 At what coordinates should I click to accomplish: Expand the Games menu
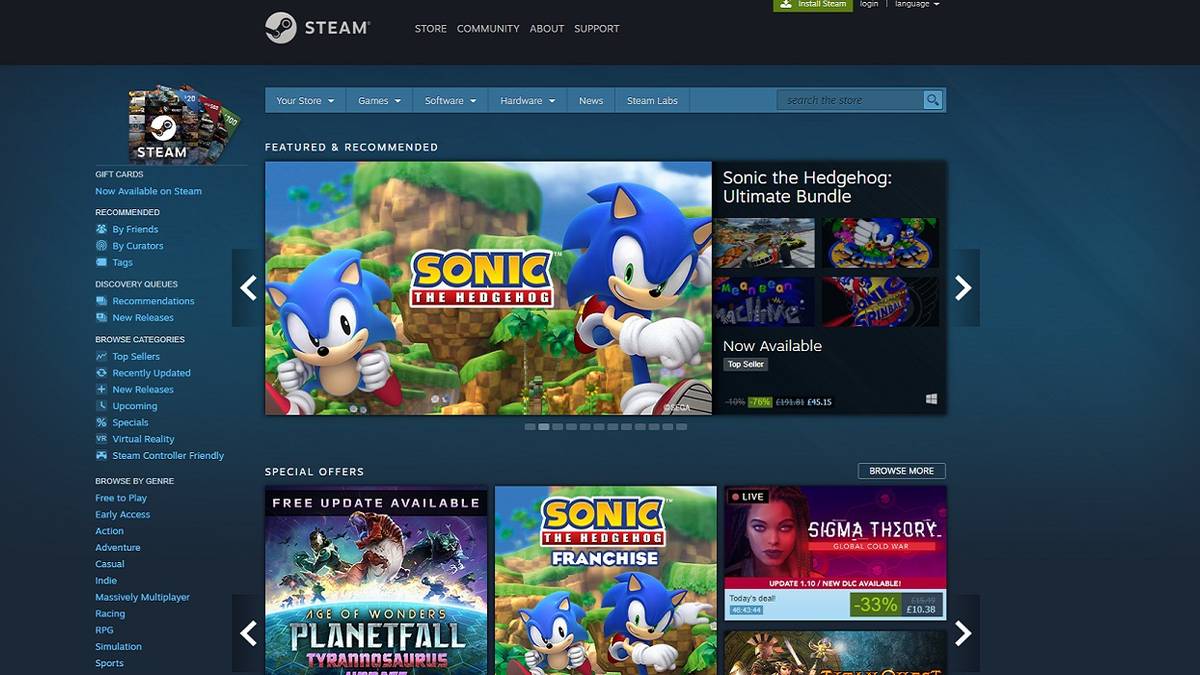pos(378,100)
